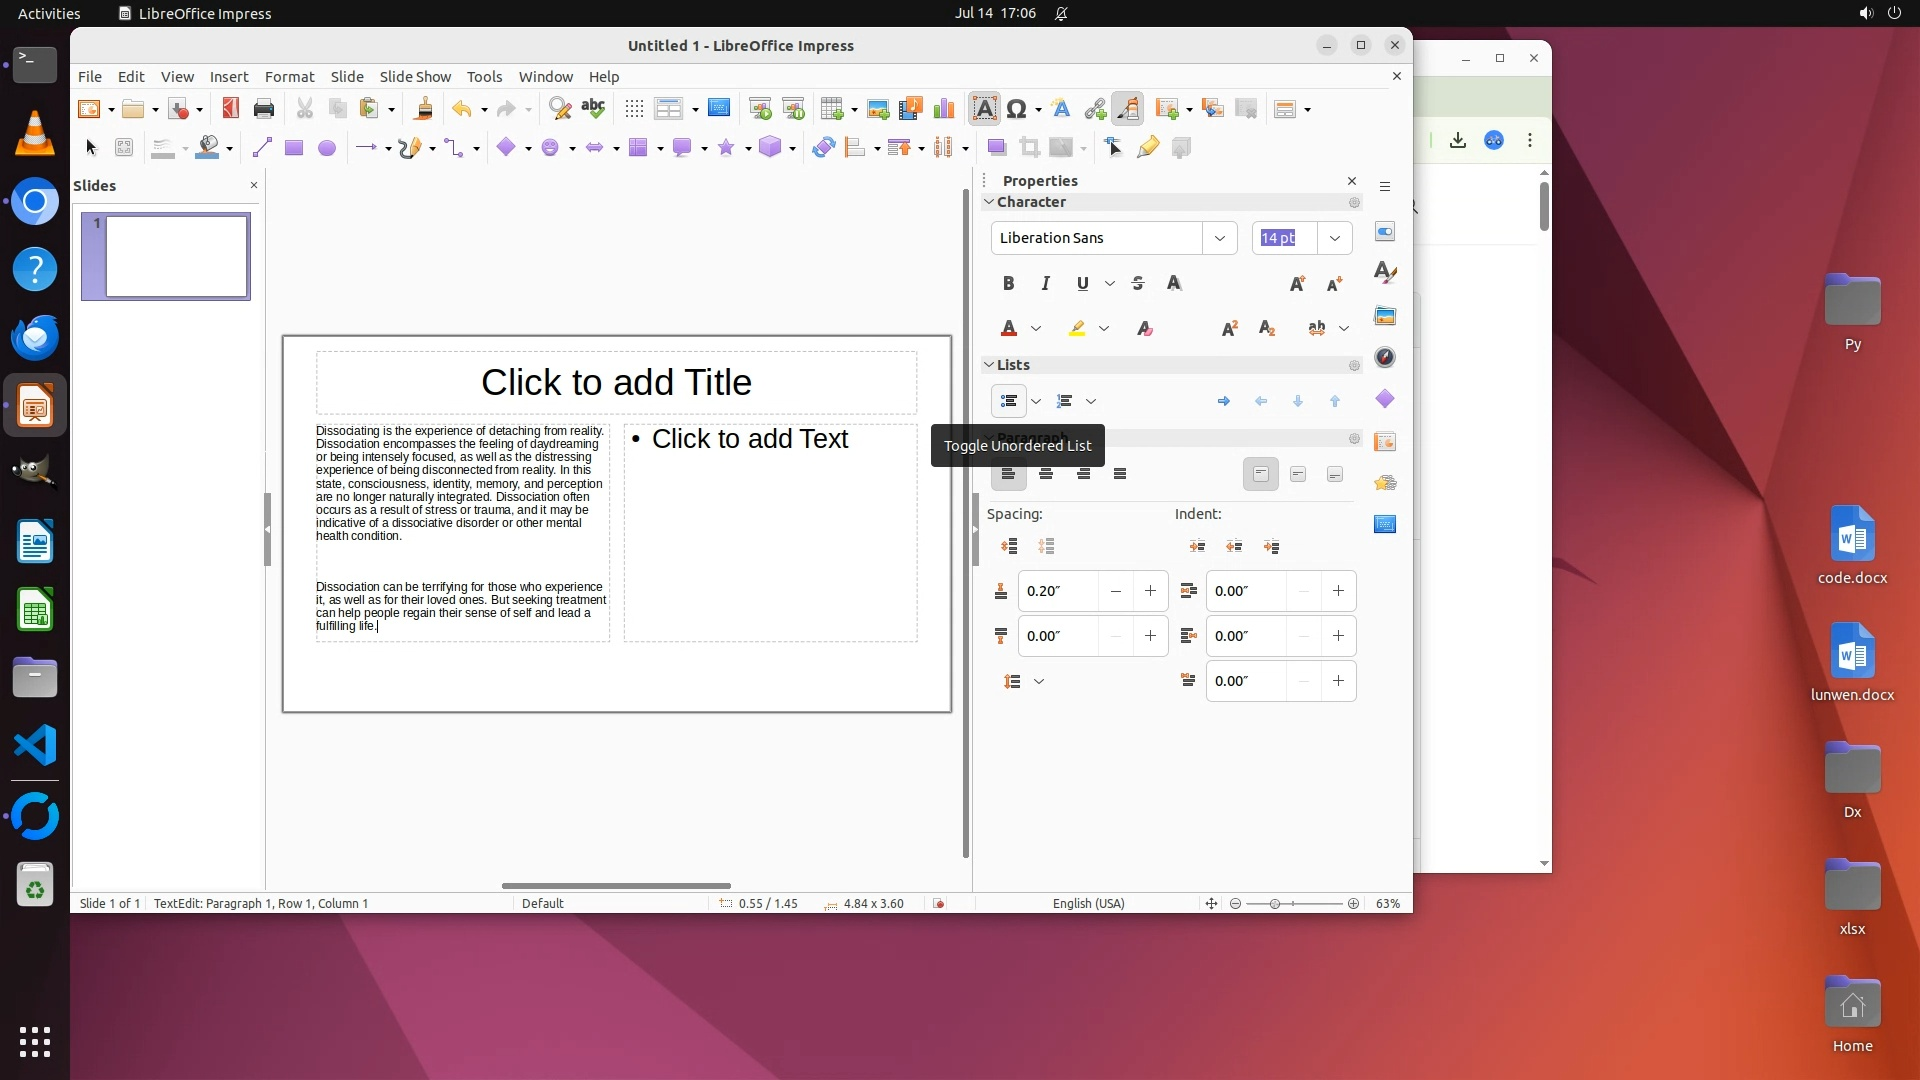1920x1080 pixels.
Task: Insert a chart from toolbar
Action: pos(943,109)
